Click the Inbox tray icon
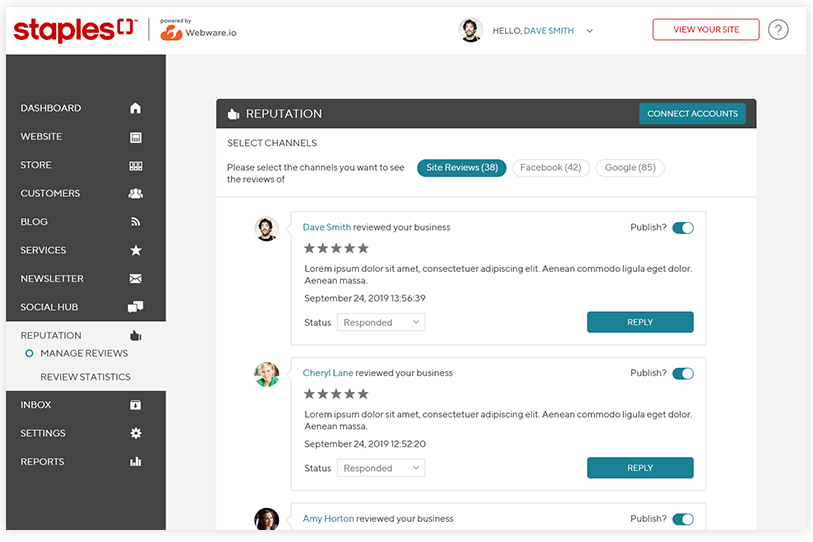 (x=135, y=405)
